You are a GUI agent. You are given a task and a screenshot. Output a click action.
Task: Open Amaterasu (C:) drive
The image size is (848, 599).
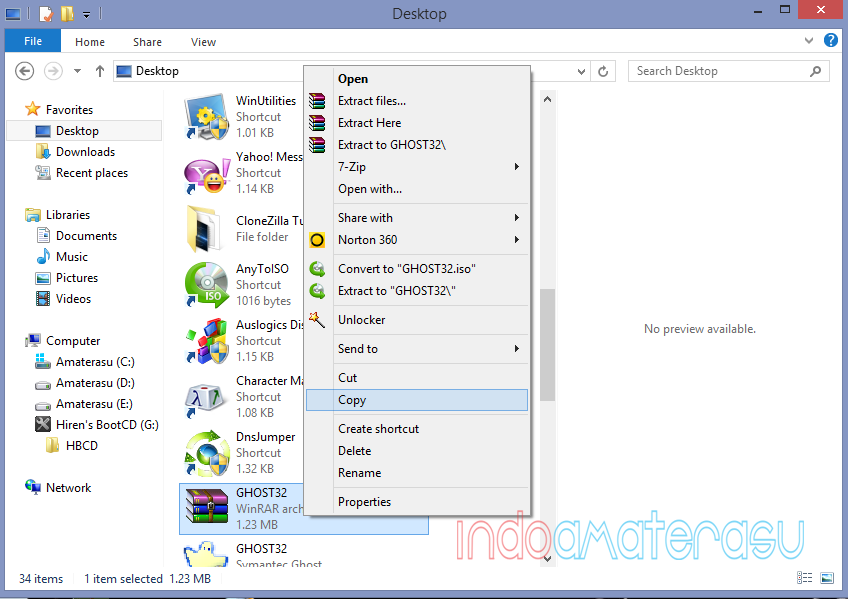95,362
